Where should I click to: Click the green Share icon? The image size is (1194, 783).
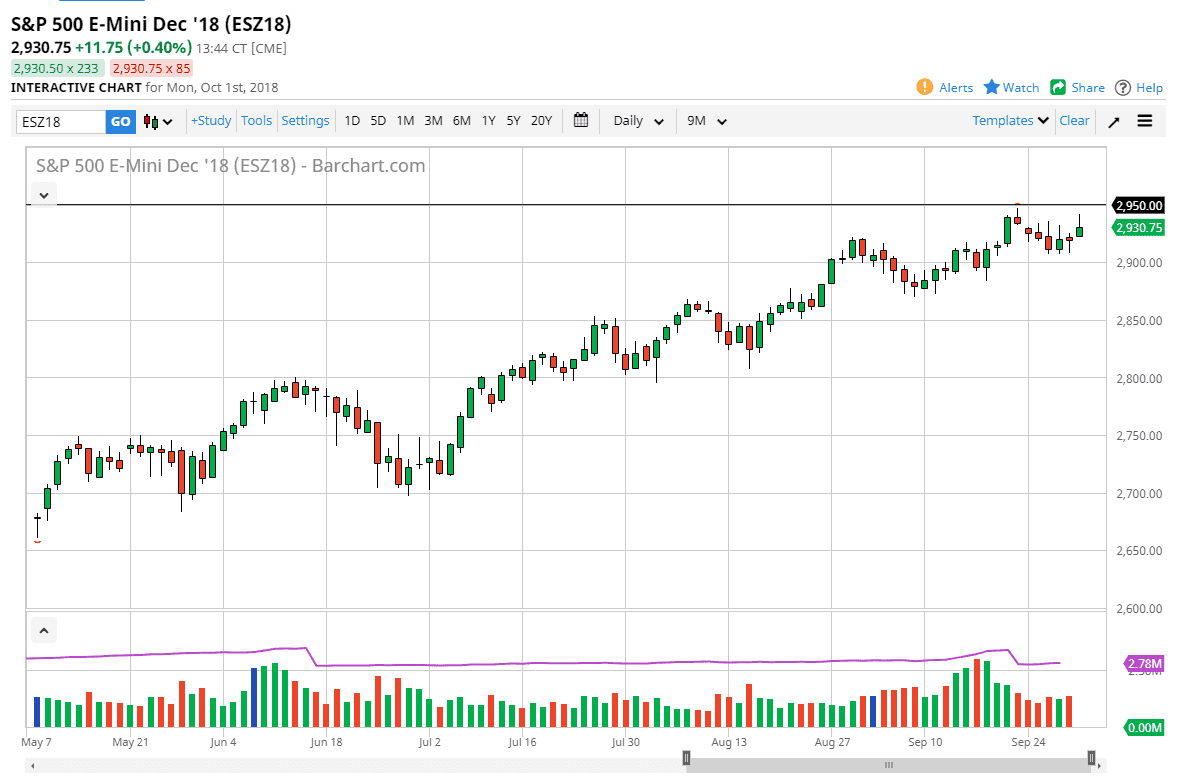[1061, 87]
